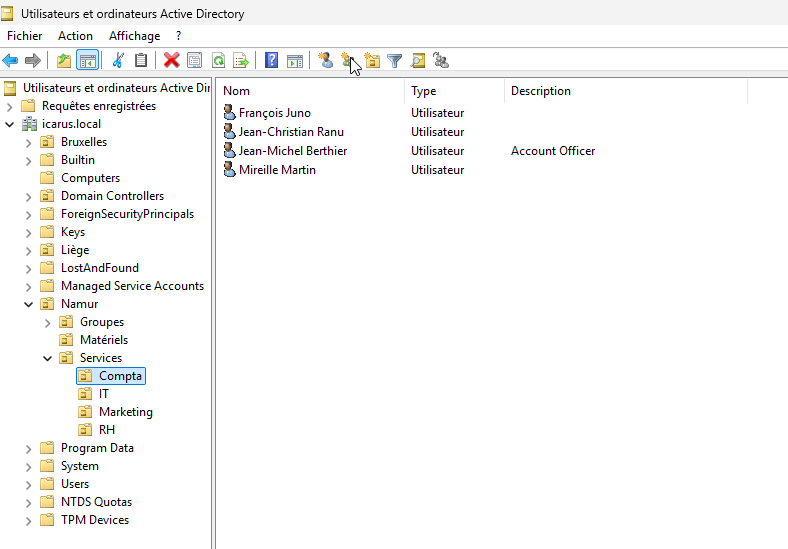This screenshot has height=549, width=788.
Task: Select the root Utilisateurs et ordinateurs node
Action: click(116, 88)
